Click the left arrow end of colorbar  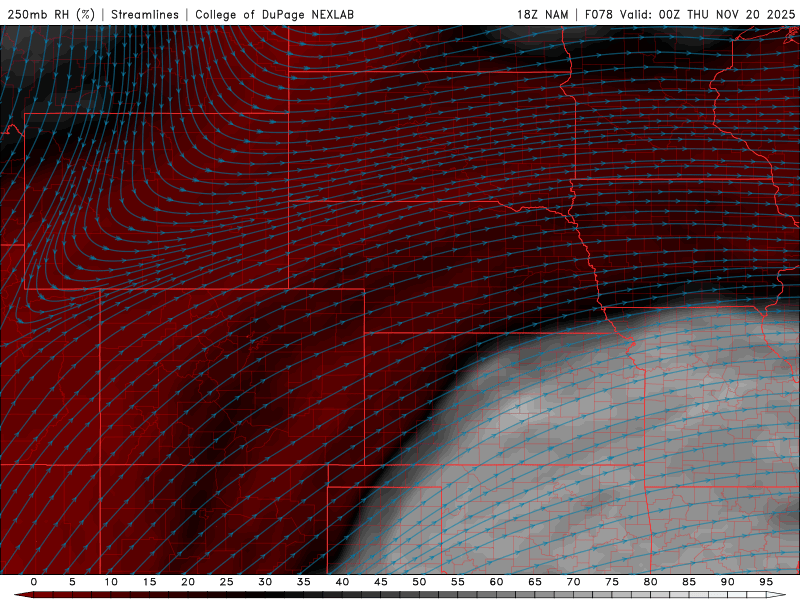click(x=23, y=595)
